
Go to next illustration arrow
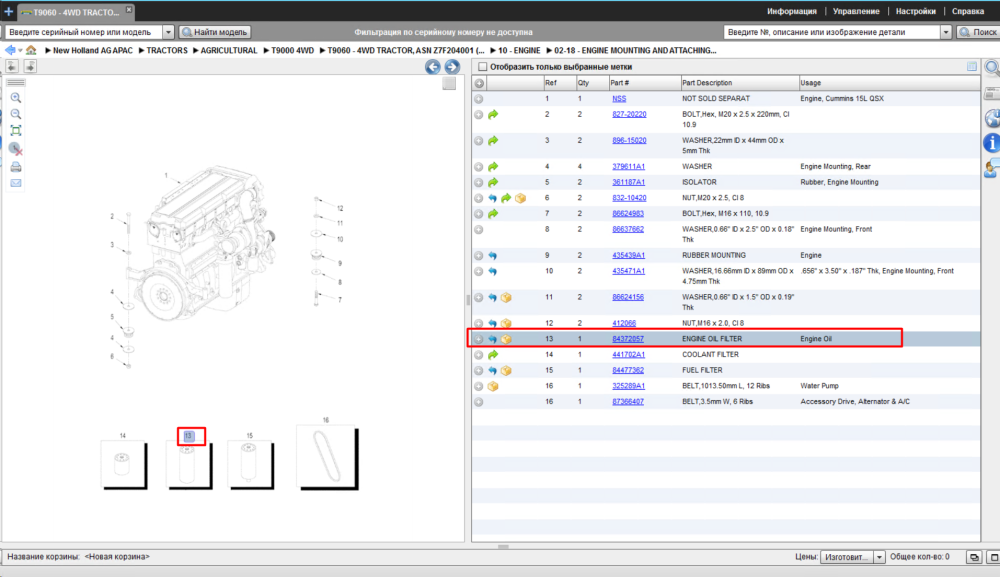[x=452, y=67]
